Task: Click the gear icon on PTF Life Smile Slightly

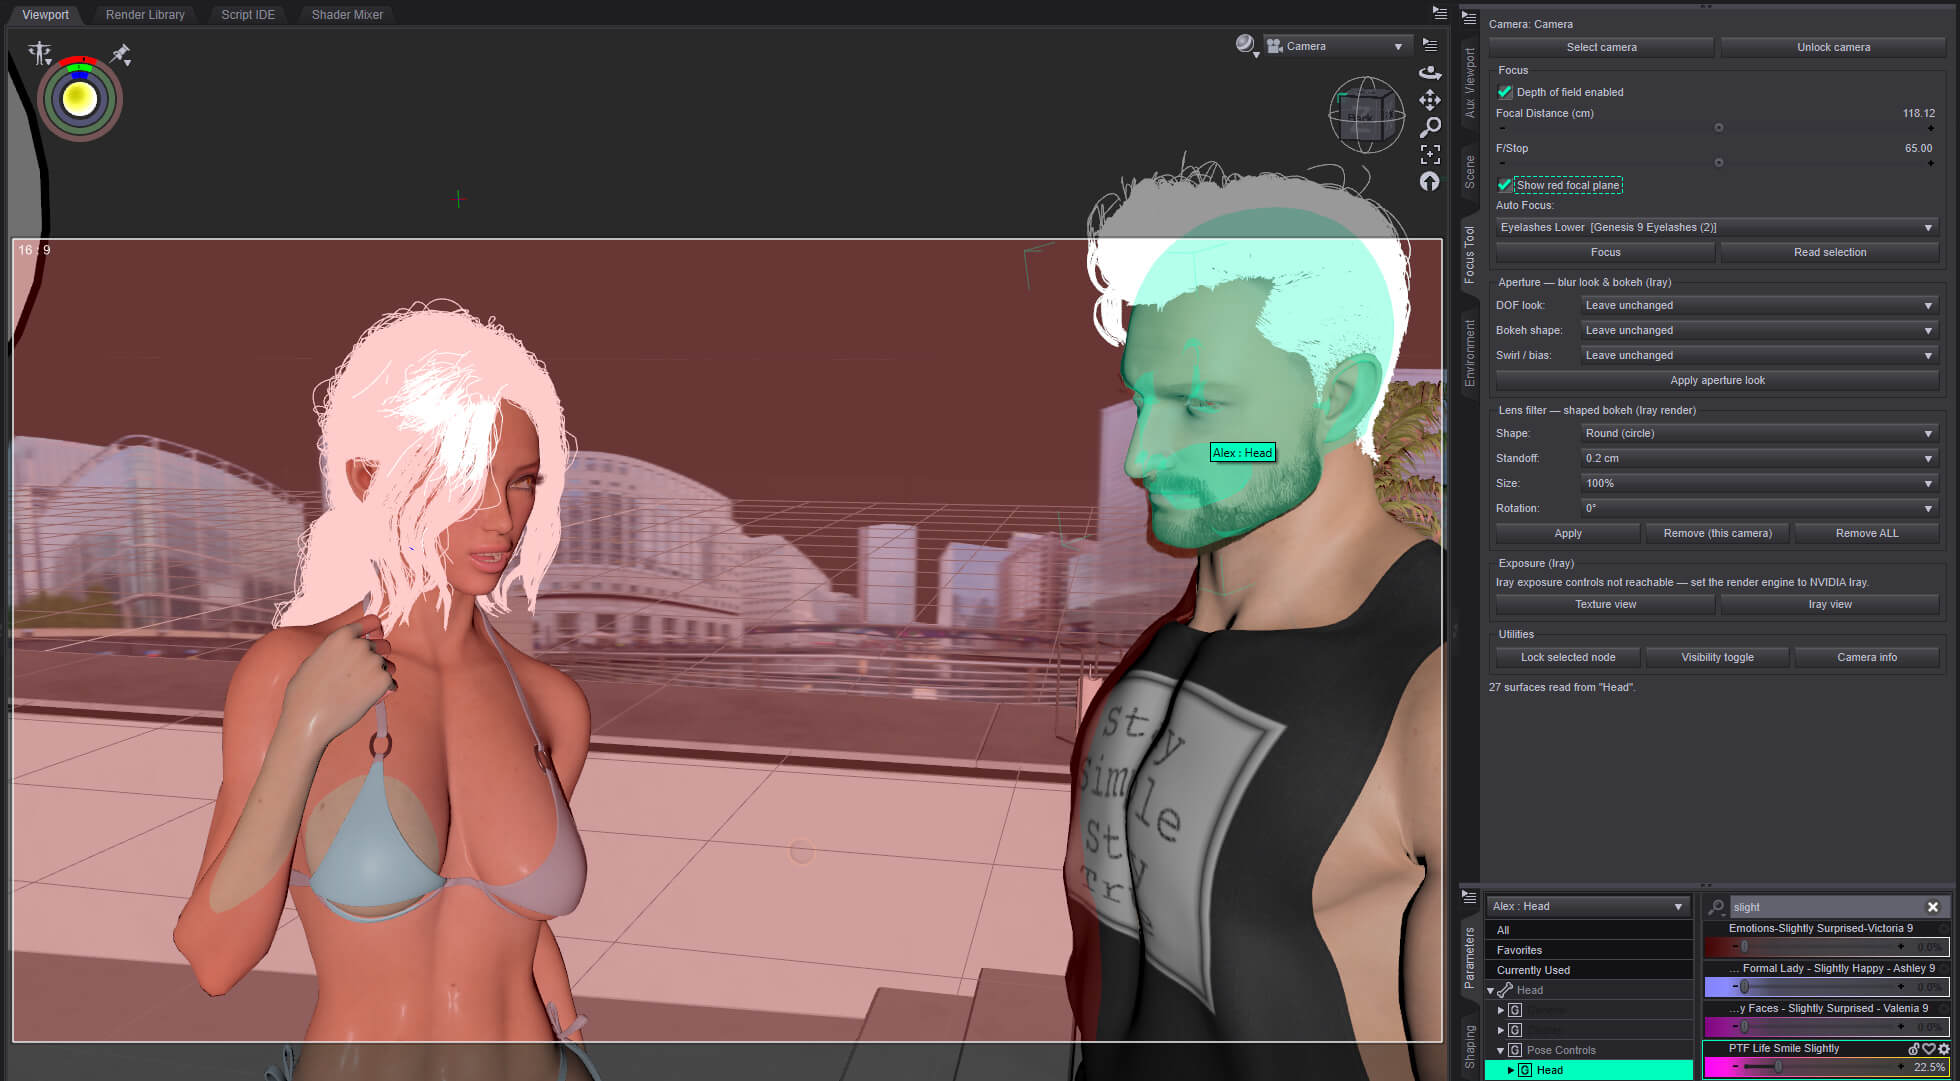Action: click(1944, 1049)
